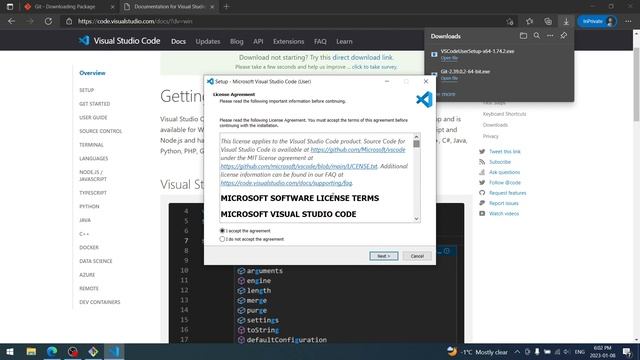Expand GET STARTED section in sidebar
This screenshot has height=360, width=640.
95,104
